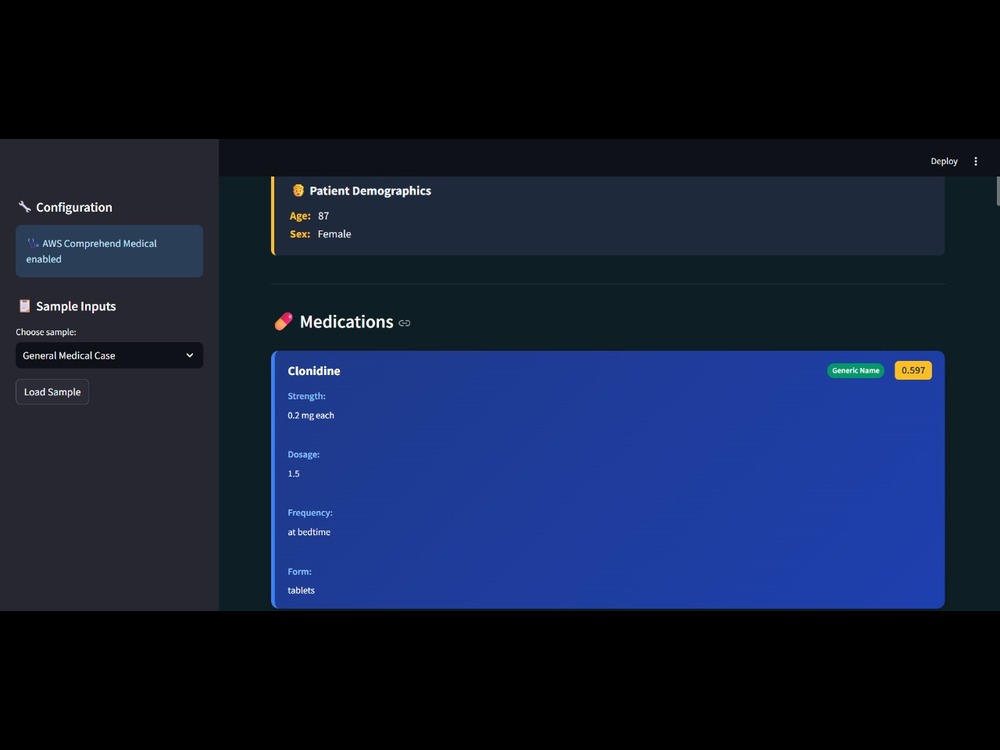Click the dropdown chevron arrow
The image size is (1000, 750).
pyautogui.click(x=189, y=355)
